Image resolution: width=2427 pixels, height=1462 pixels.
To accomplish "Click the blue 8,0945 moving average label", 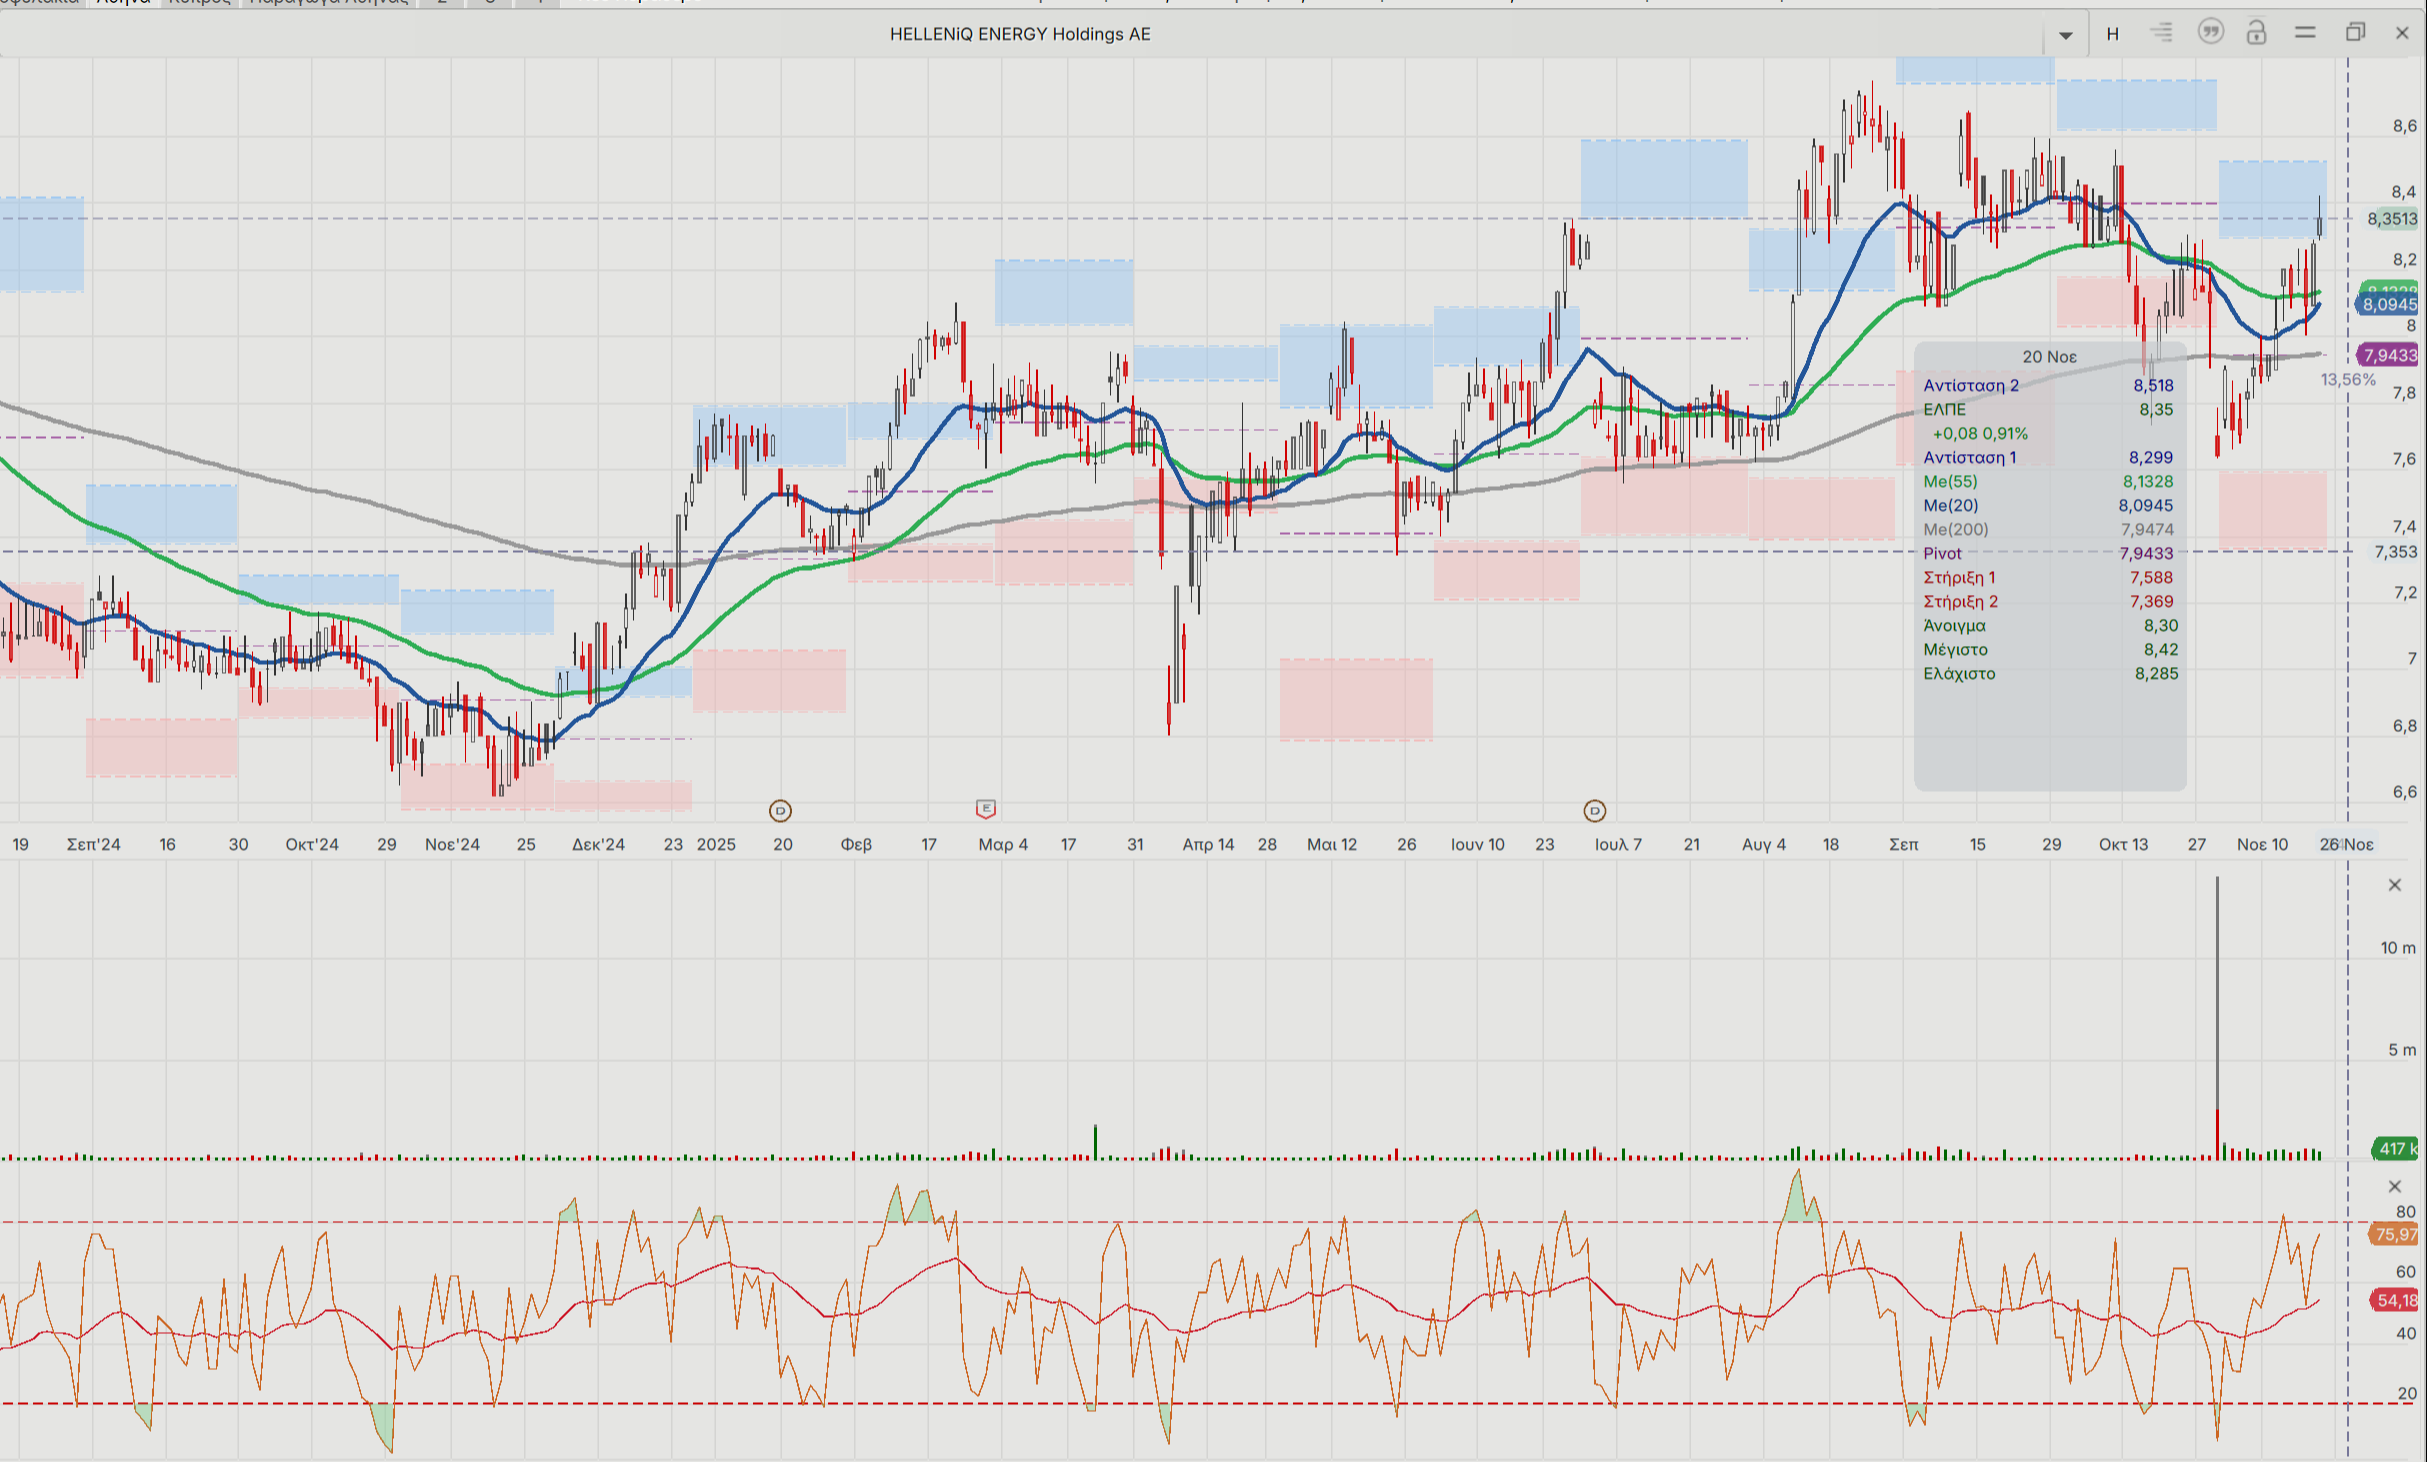I will [x=2389, y=305].
